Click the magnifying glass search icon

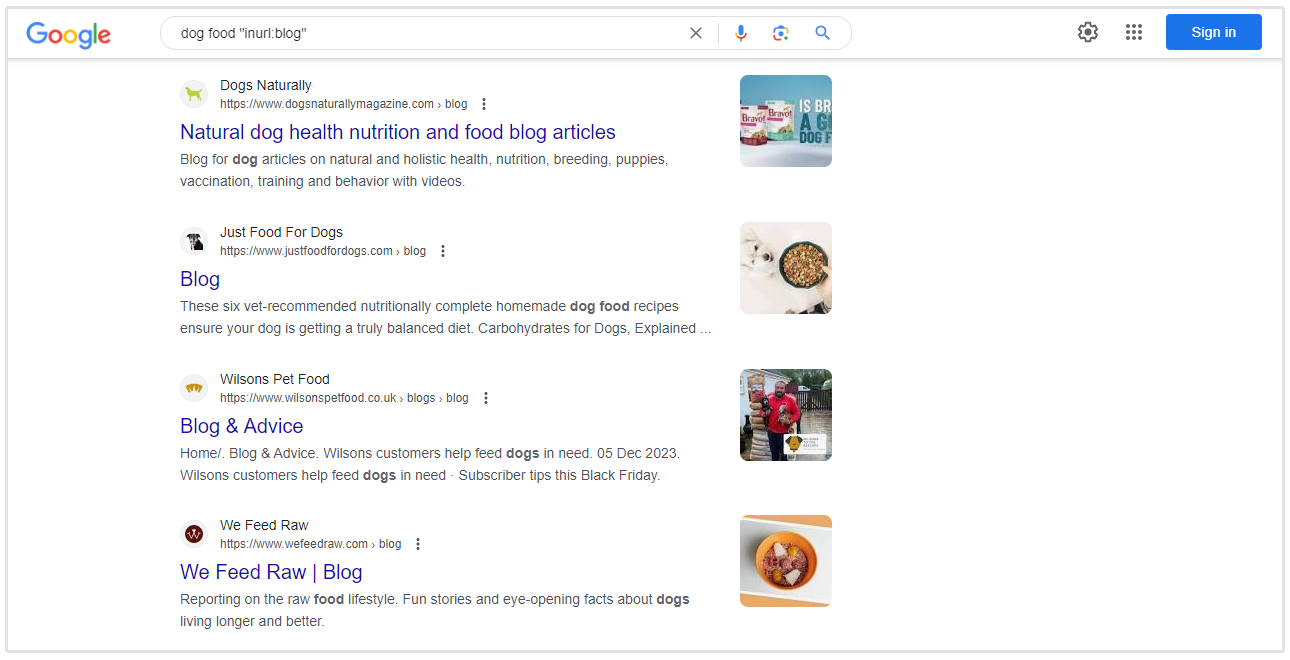tap(822, 33)
